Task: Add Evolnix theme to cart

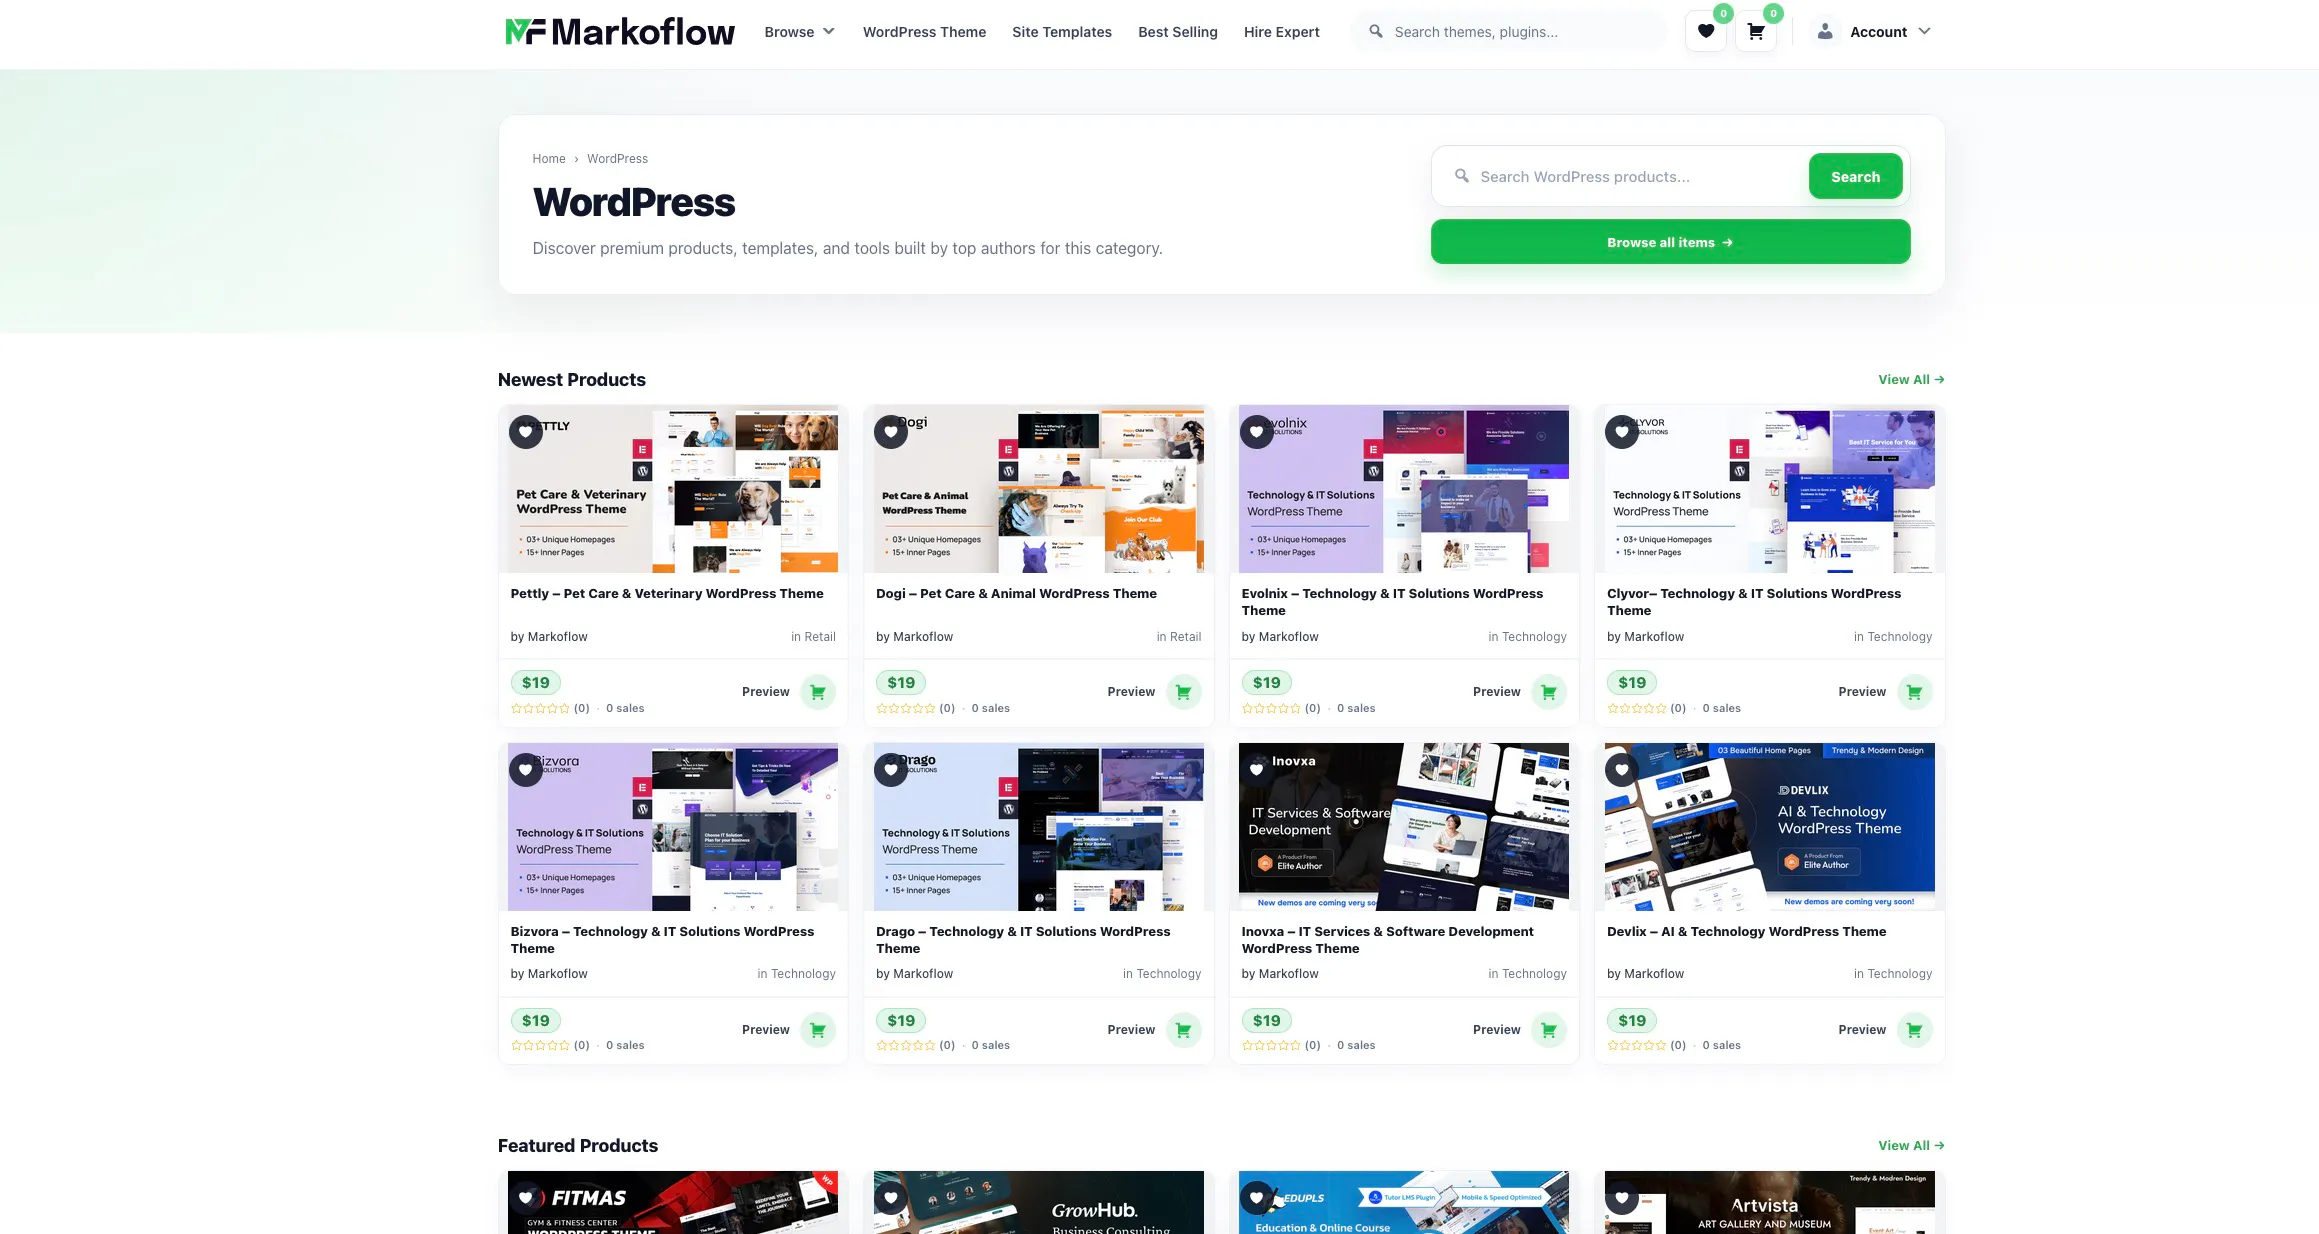Action: click(1549, 692)
